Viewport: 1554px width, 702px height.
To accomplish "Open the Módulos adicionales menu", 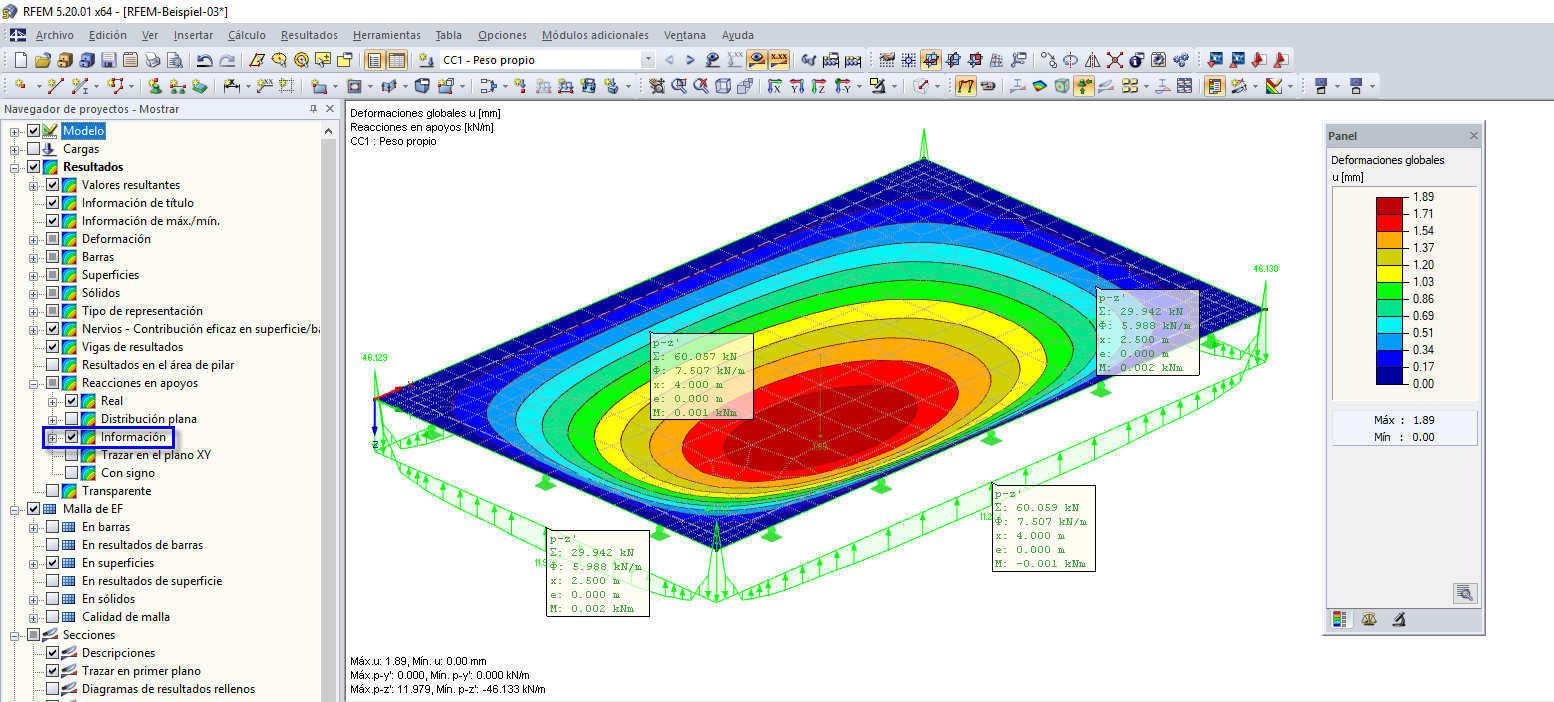I will pyautogui.click(x=595, y=35).
